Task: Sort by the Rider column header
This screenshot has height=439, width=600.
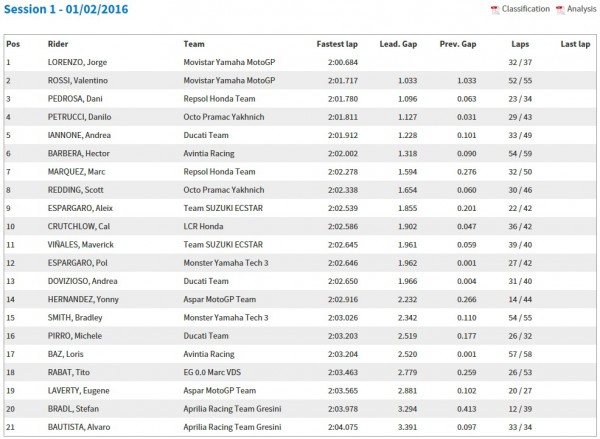Action: click(58, 44)
